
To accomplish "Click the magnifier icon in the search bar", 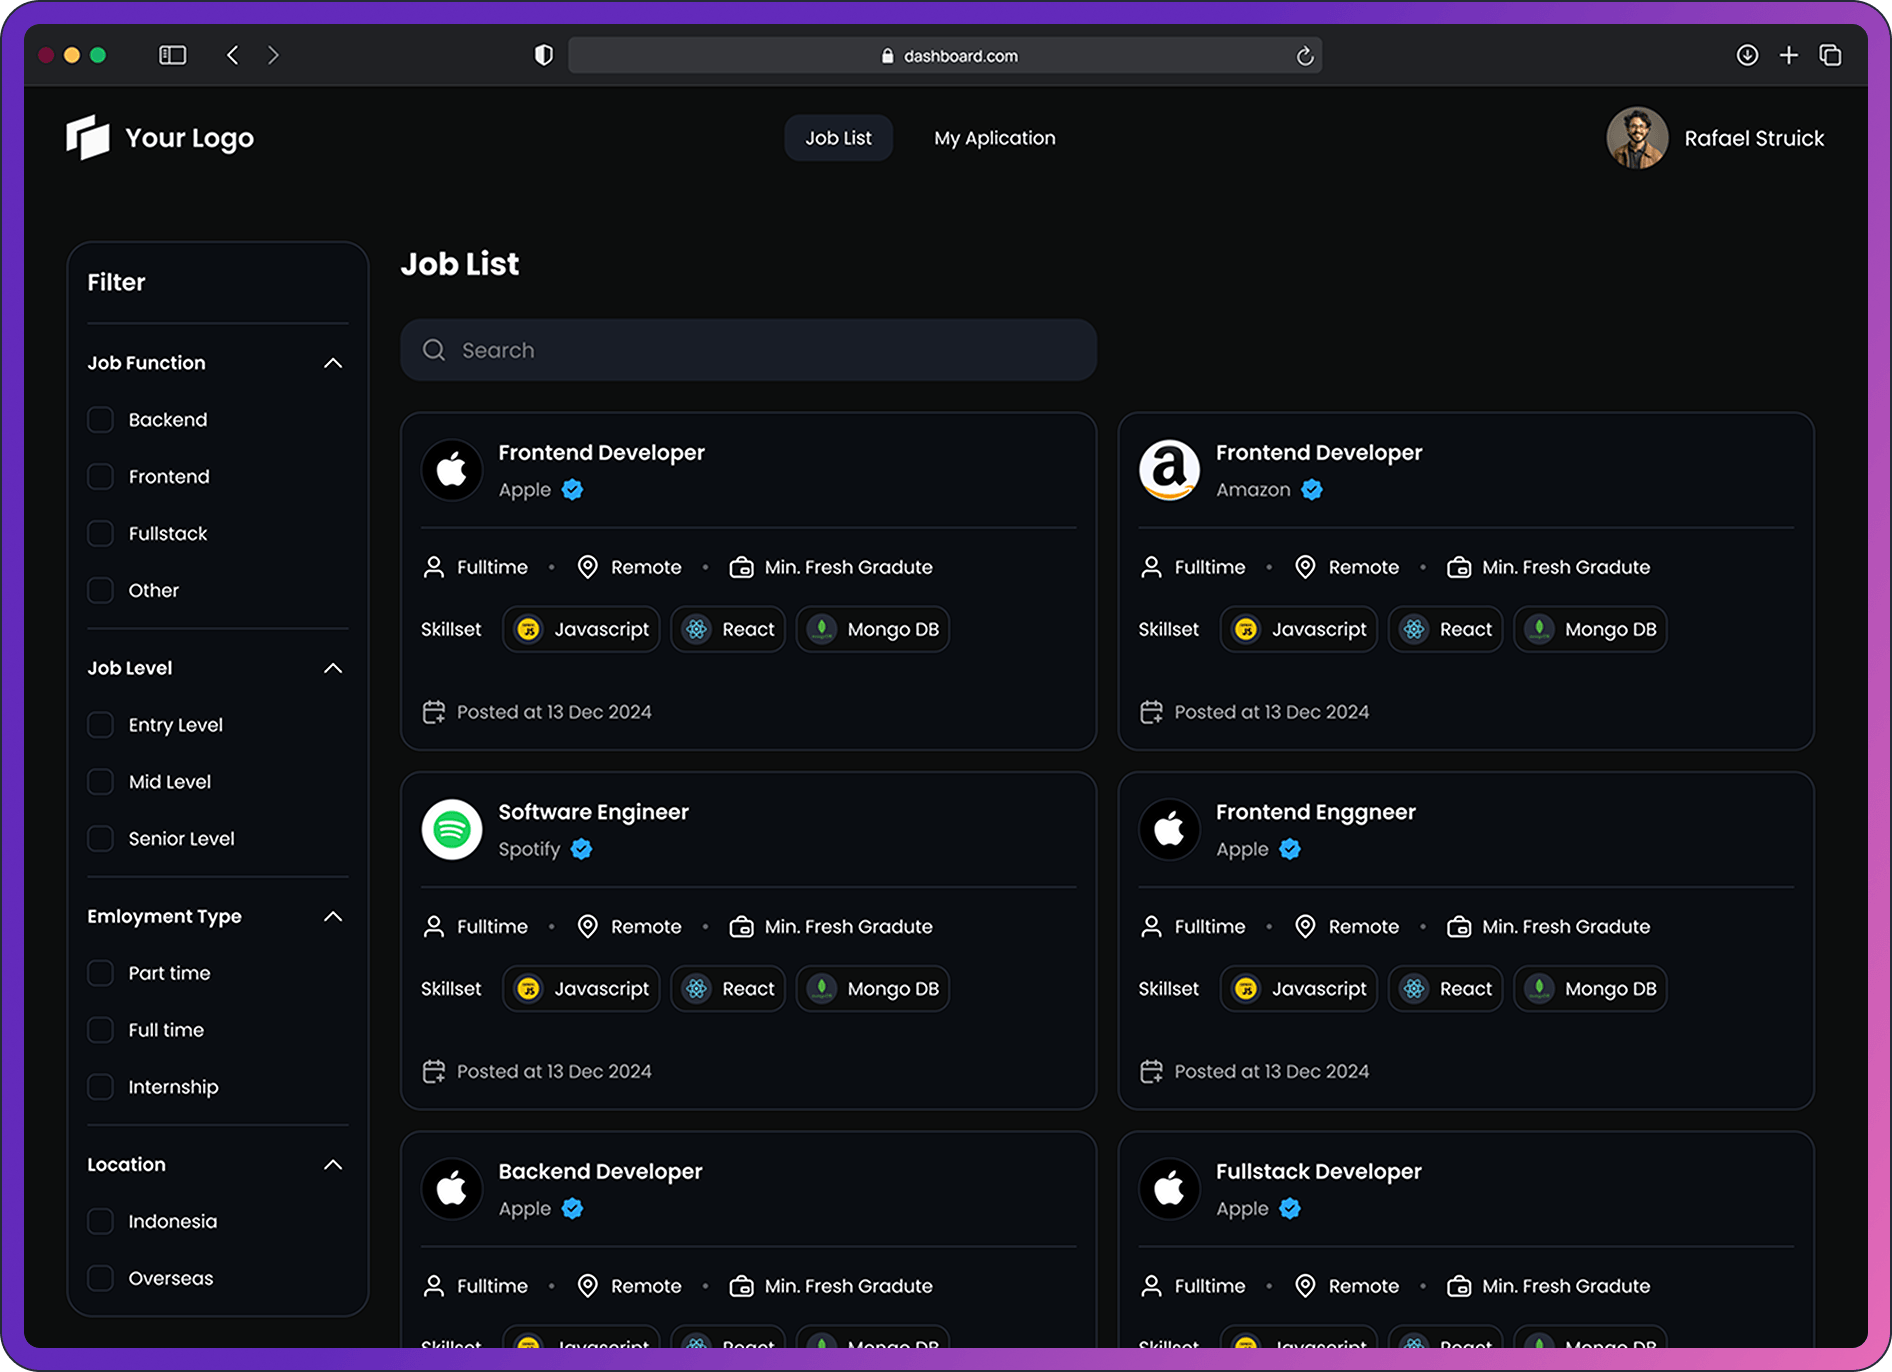I will pos(434,350).
